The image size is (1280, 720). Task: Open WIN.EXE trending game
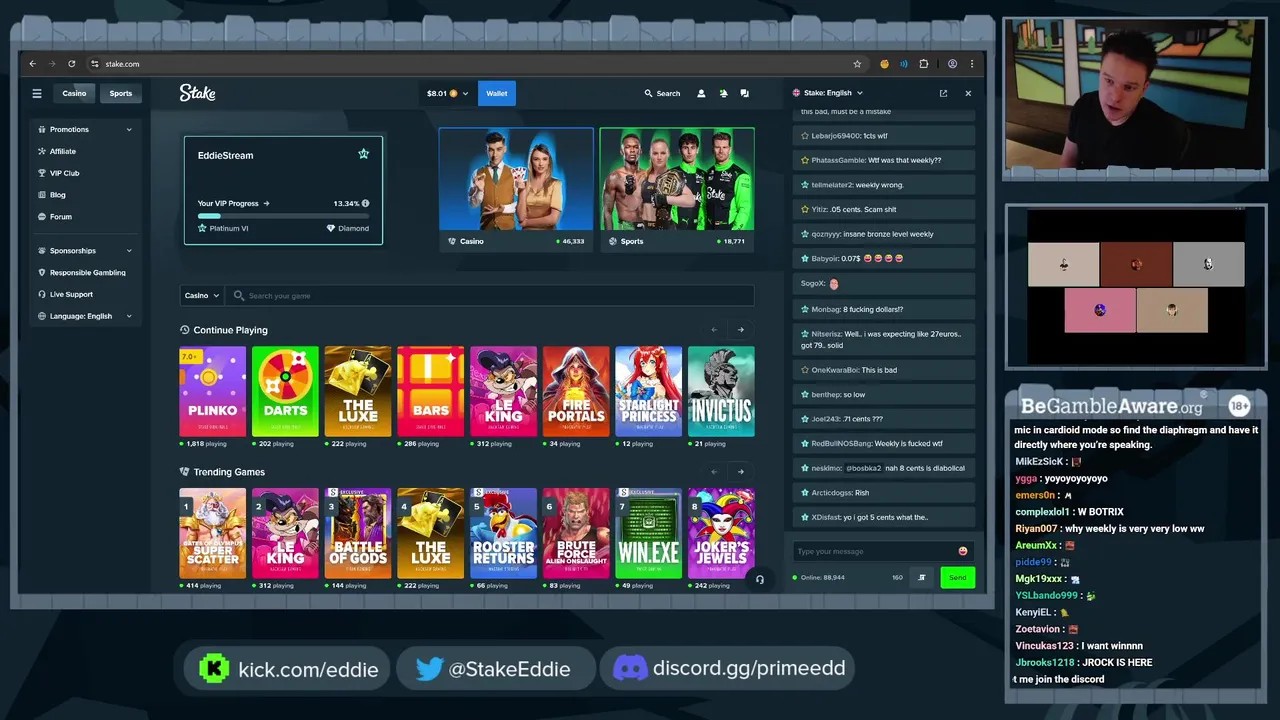point(648,533)
